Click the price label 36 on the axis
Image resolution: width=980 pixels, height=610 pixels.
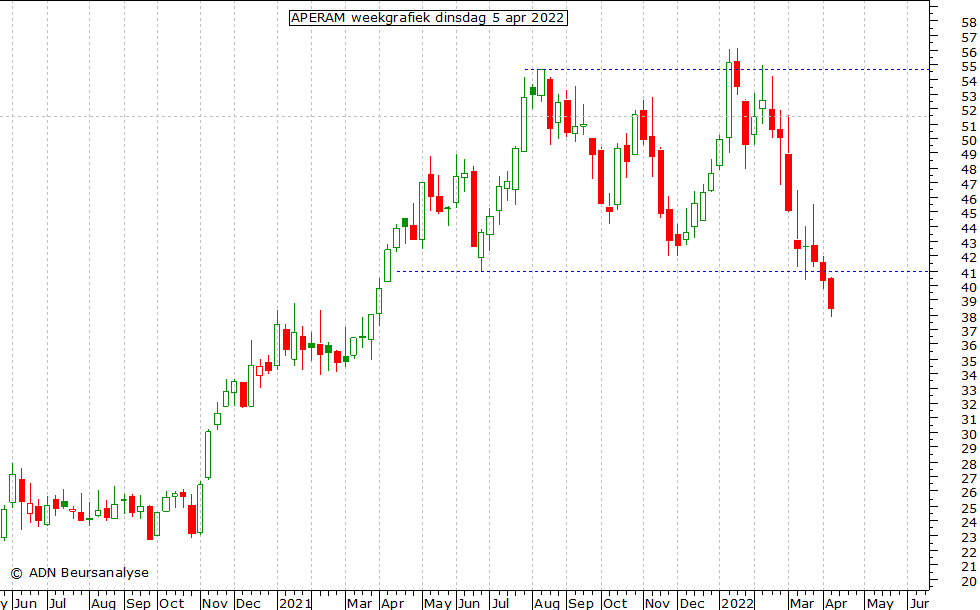coord(969,346)
